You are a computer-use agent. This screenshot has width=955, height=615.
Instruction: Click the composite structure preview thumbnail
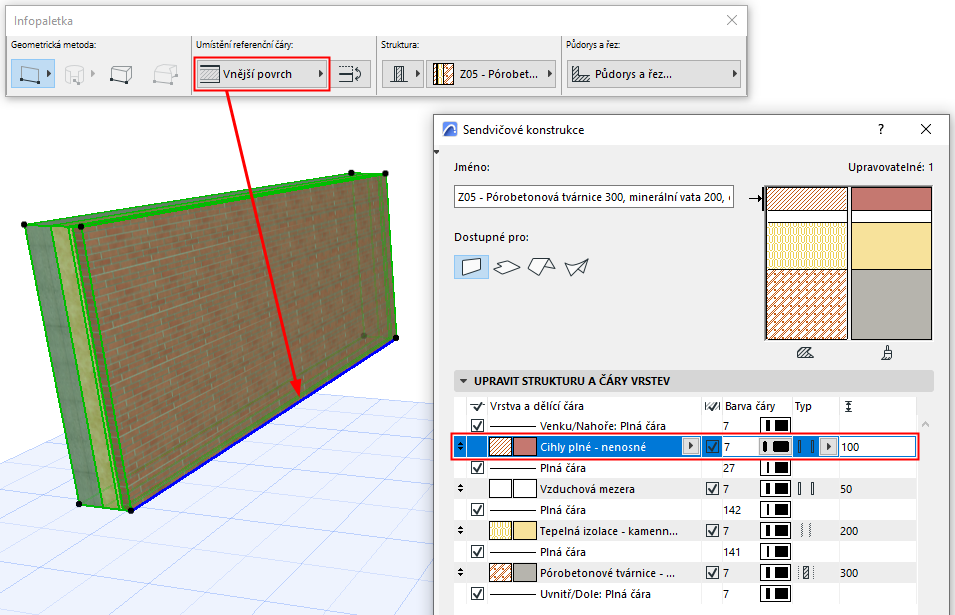pos(849,263)
